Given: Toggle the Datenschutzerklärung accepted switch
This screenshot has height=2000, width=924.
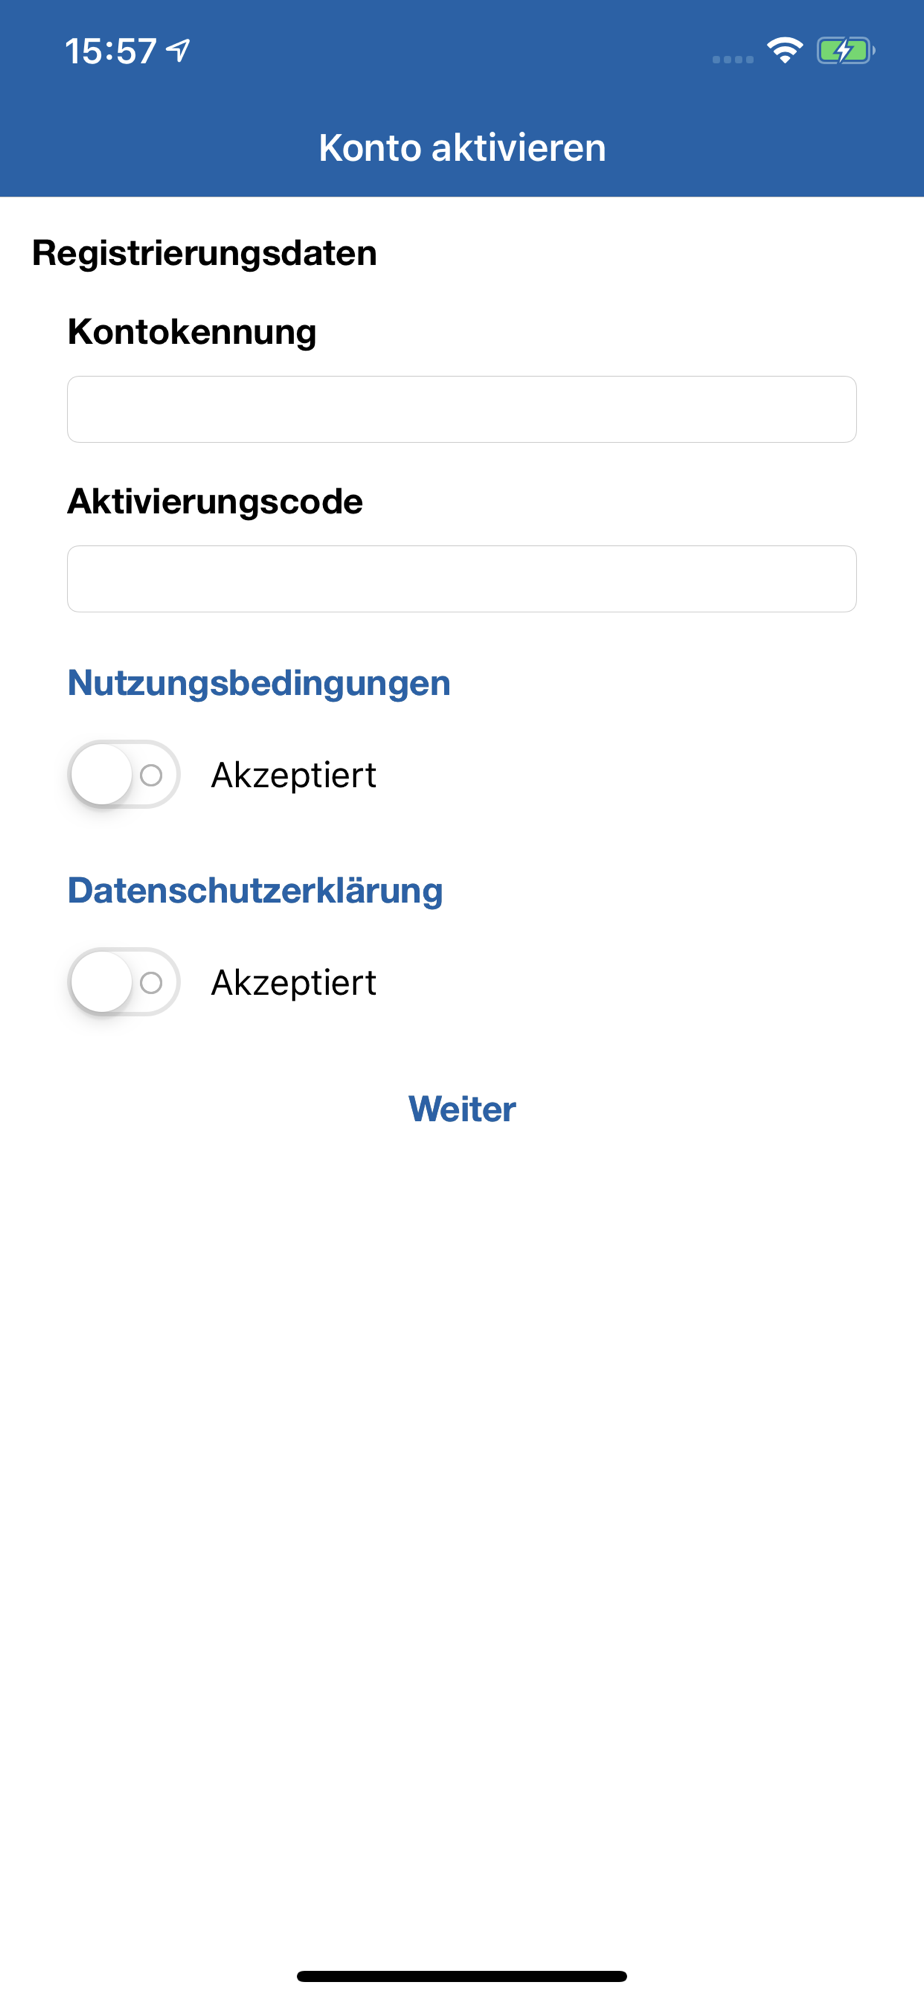Looking at the screenshot, I should pyautogui.click(x=123, y=983).
